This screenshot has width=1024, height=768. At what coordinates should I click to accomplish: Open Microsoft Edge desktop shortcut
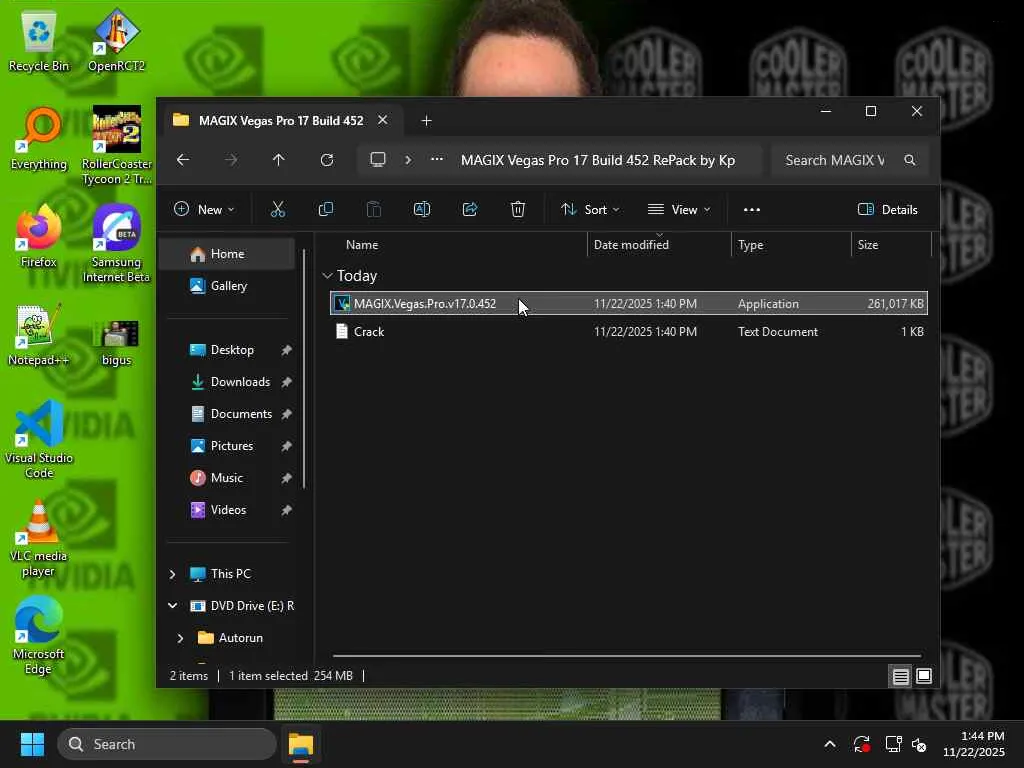pos(39,635)
